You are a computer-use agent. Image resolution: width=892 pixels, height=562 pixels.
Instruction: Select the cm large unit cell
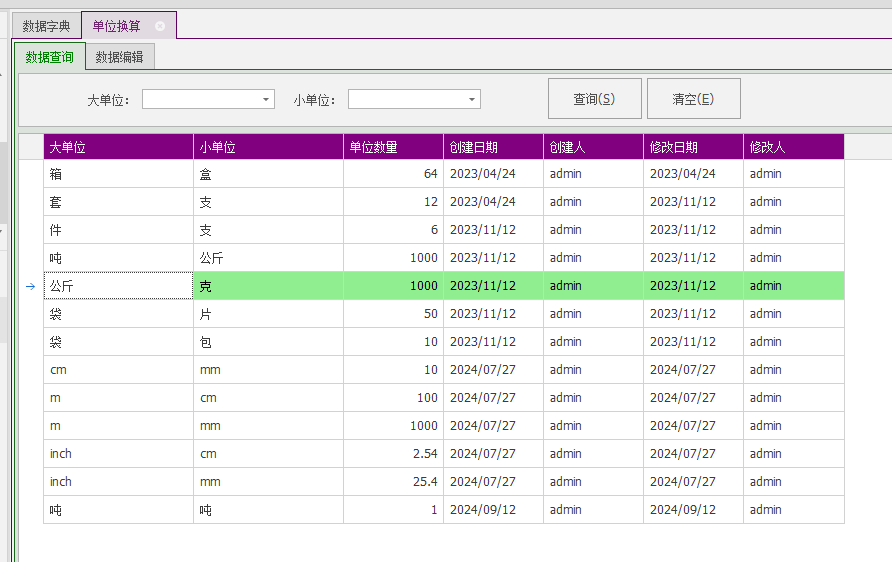click(x=118, y=370)
